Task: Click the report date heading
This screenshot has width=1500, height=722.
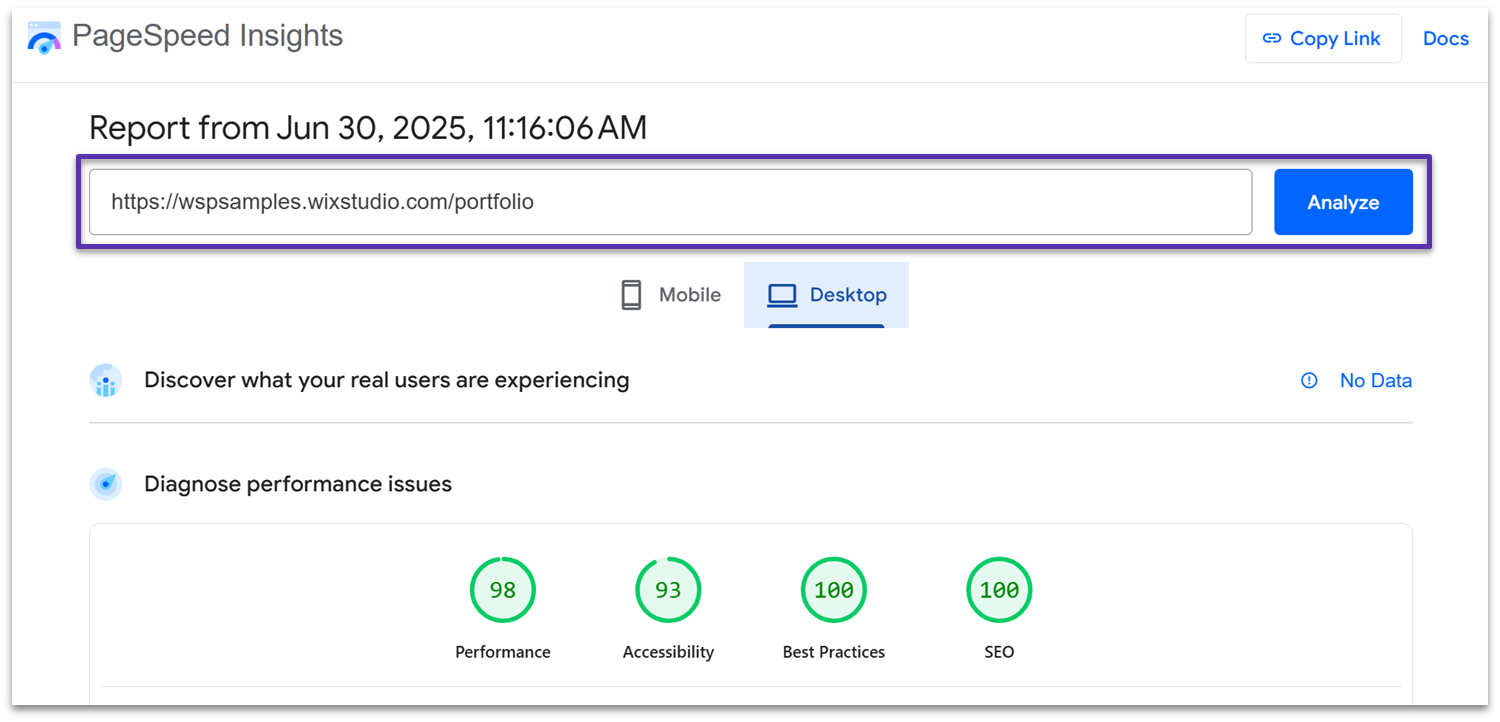Action: point(368,128)
